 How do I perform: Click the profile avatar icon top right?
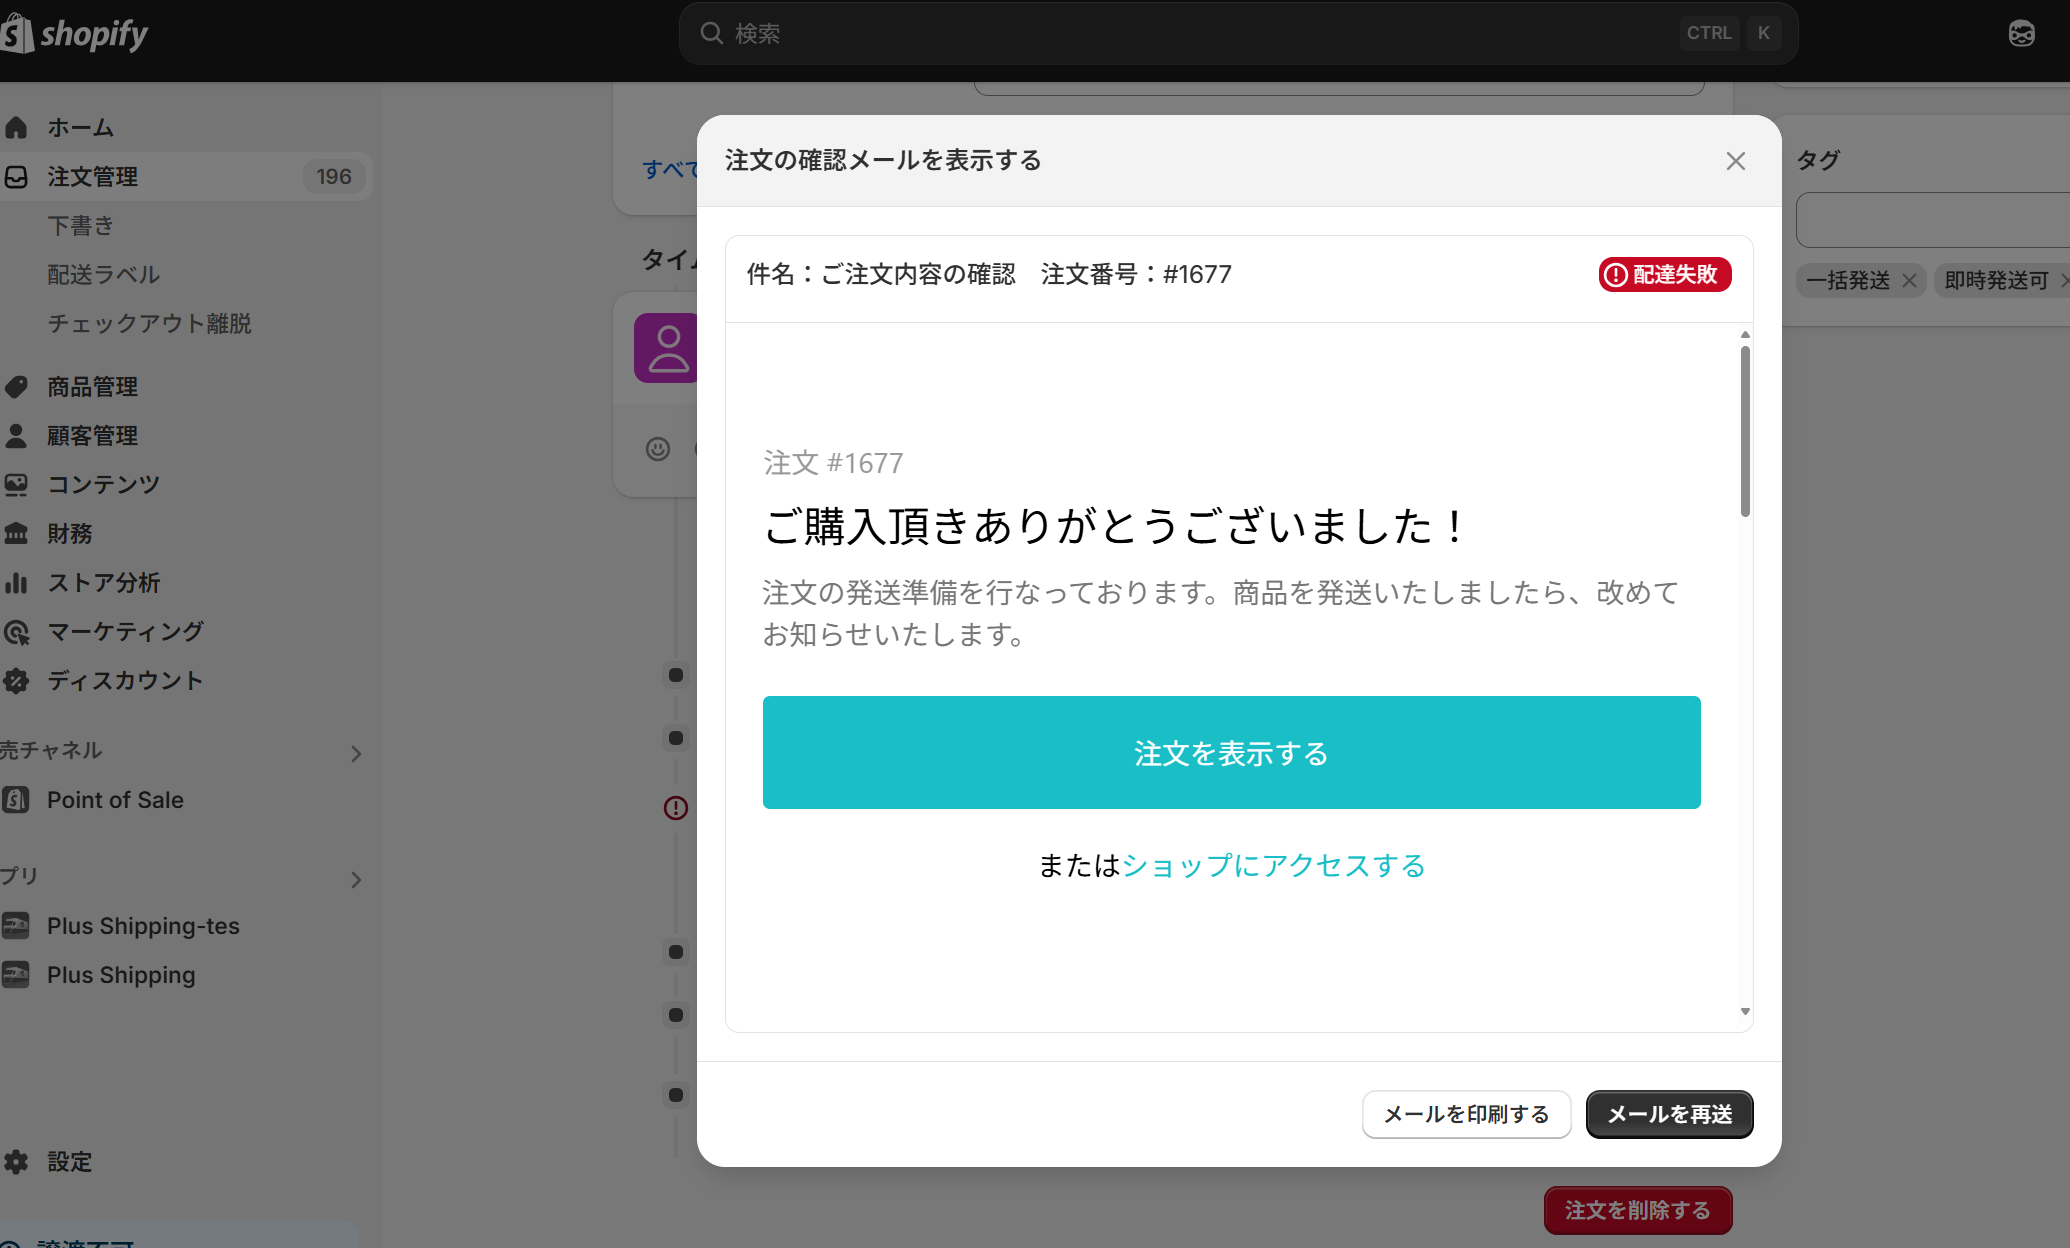point(2021,34)
